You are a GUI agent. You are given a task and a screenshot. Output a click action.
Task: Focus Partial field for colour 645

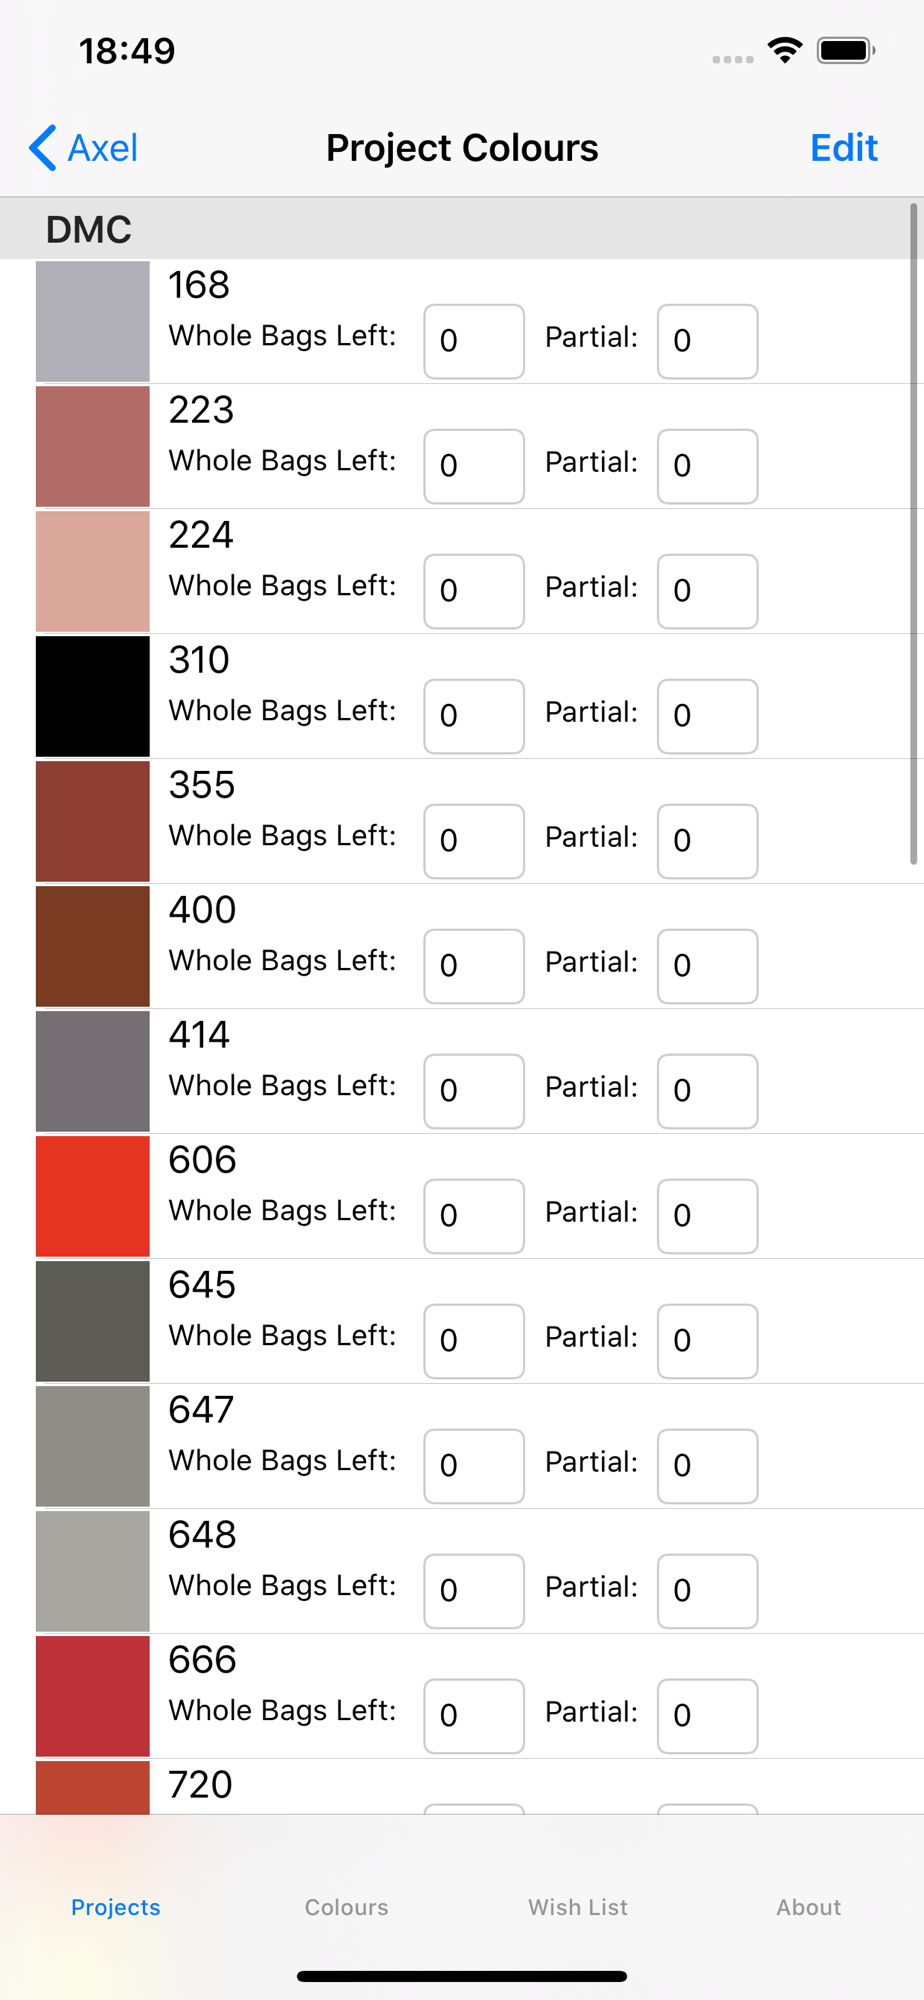click(707, 1341)
